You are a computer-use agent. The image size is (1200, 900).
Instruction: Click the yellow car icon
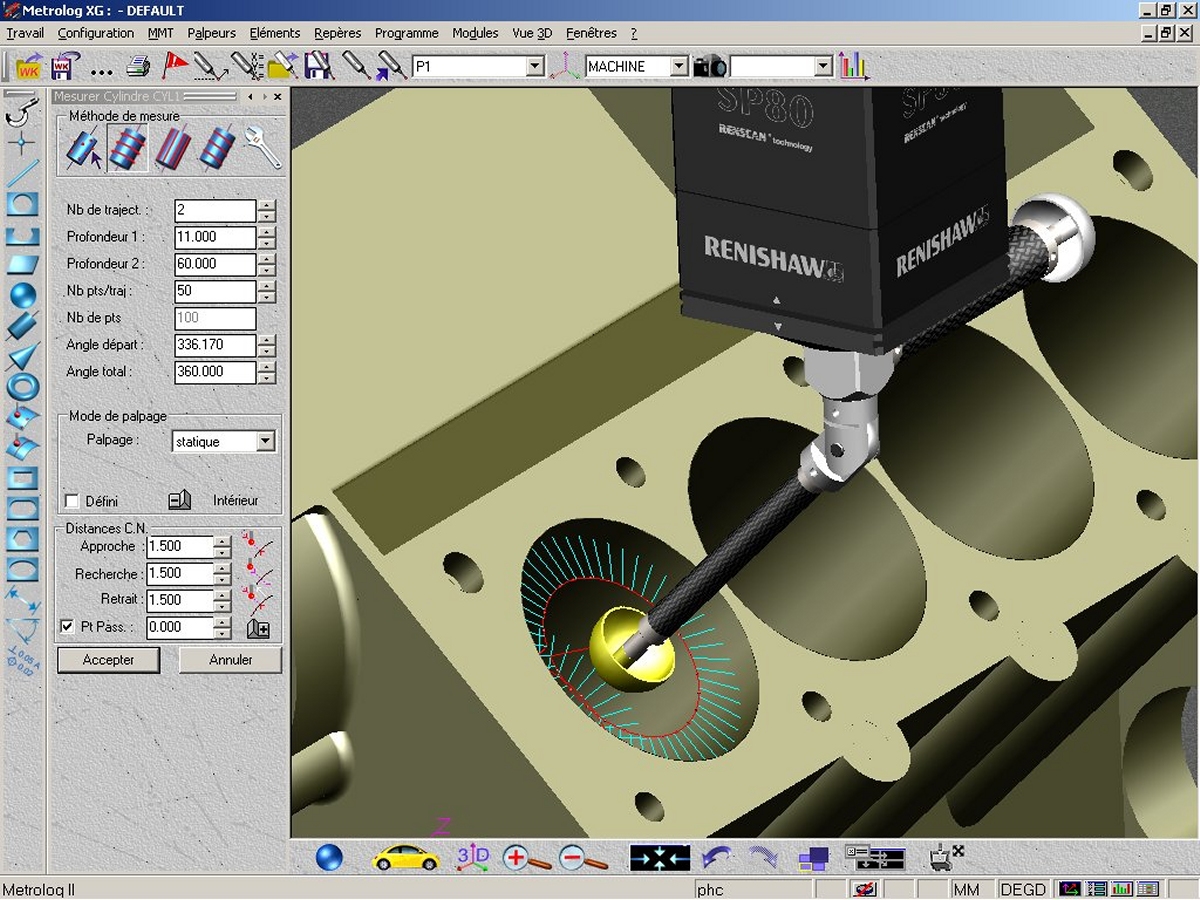click(405, 858)
